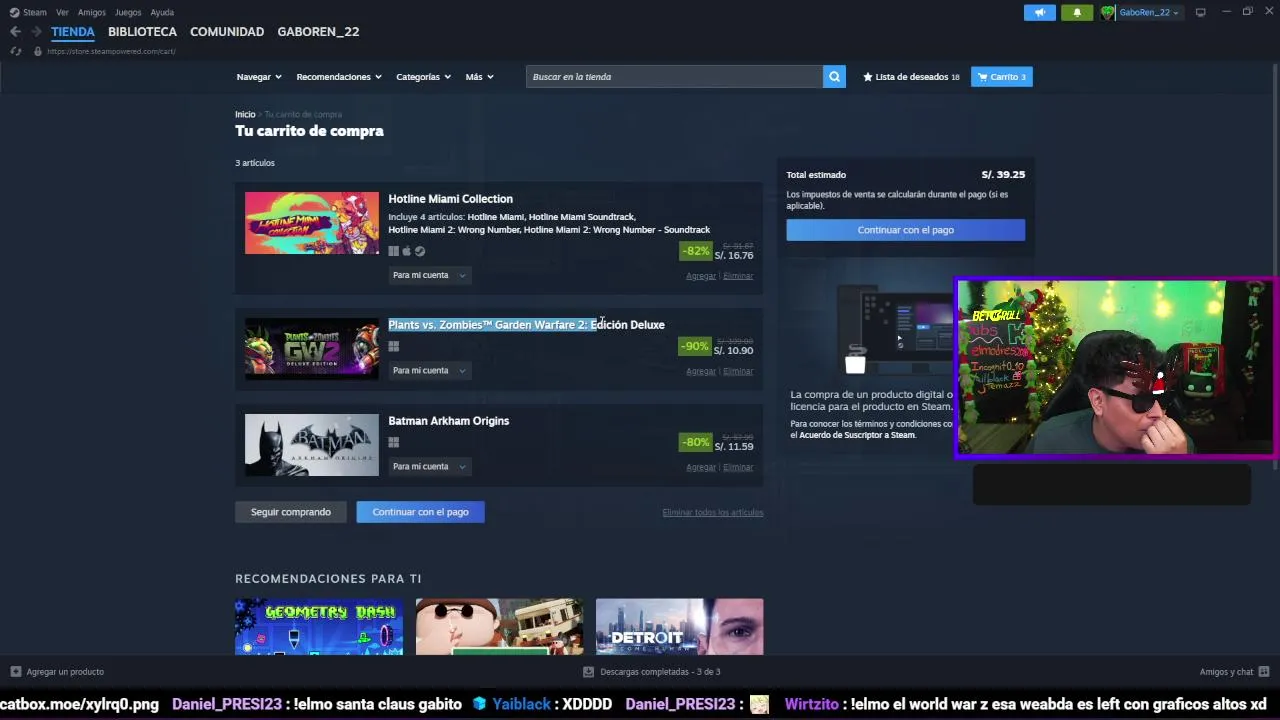Open the Carrito 3 button
Viewport: 1280px width, 720px height.
[1002, 77]
